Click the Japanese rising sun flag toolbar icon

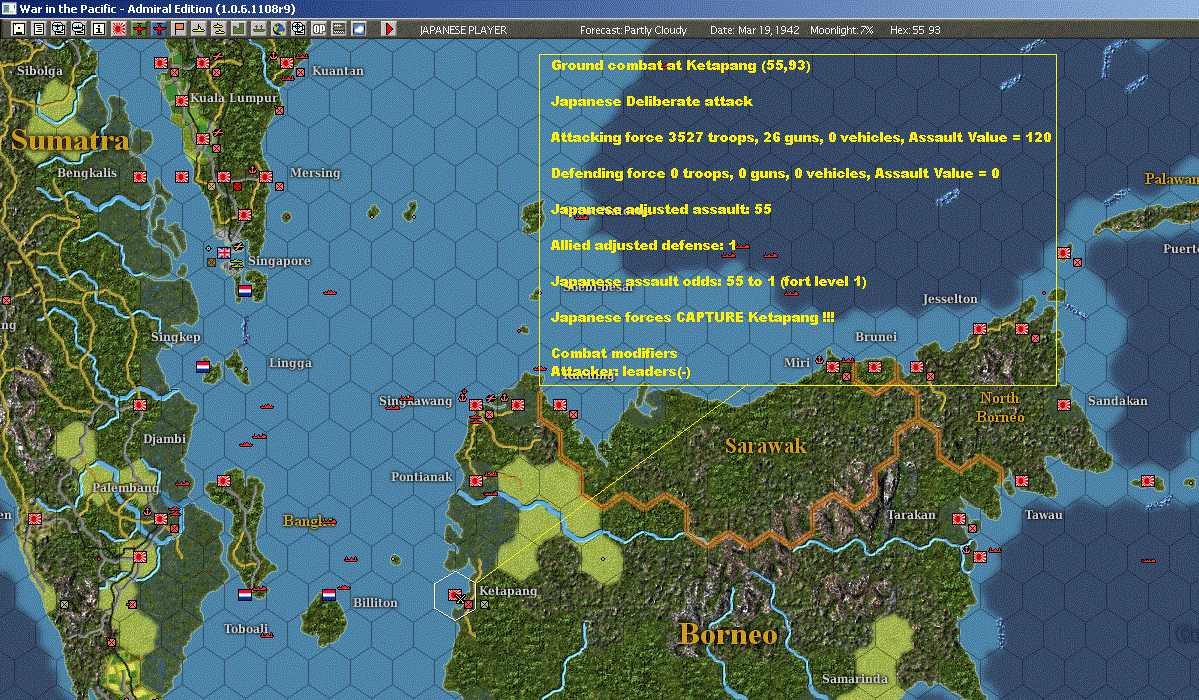click(119, 29)
